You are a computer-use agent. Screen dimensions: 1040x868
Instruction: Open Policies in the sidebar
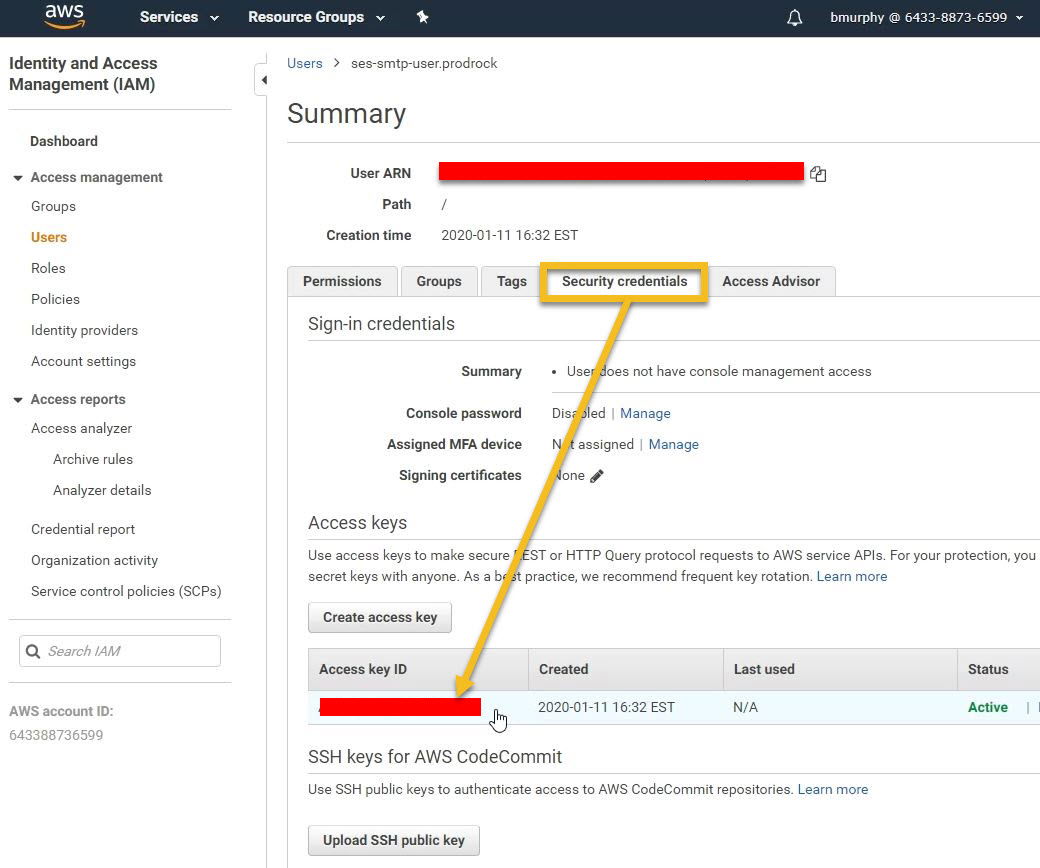[x=55, y=300]
